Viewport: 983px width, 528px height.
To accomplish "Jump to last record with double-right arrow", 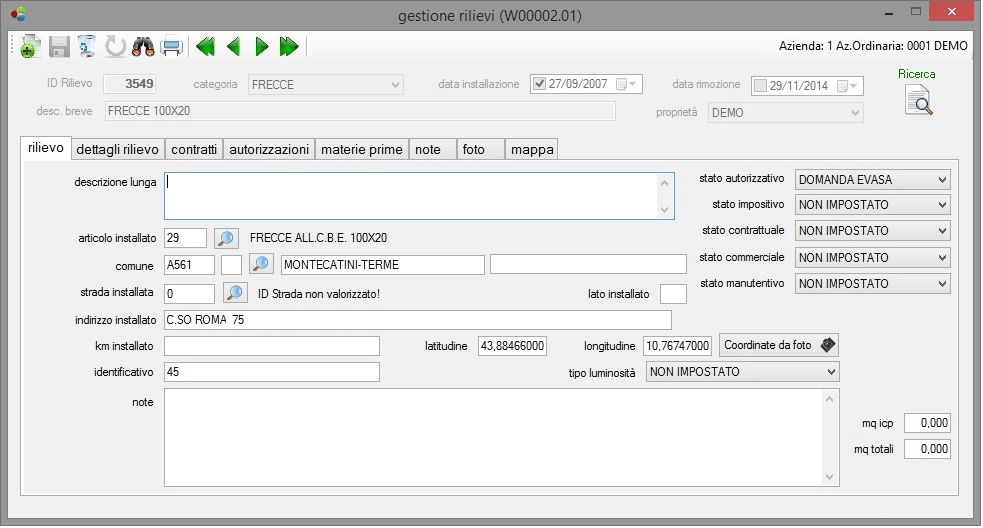I will [x=290, y=46].
